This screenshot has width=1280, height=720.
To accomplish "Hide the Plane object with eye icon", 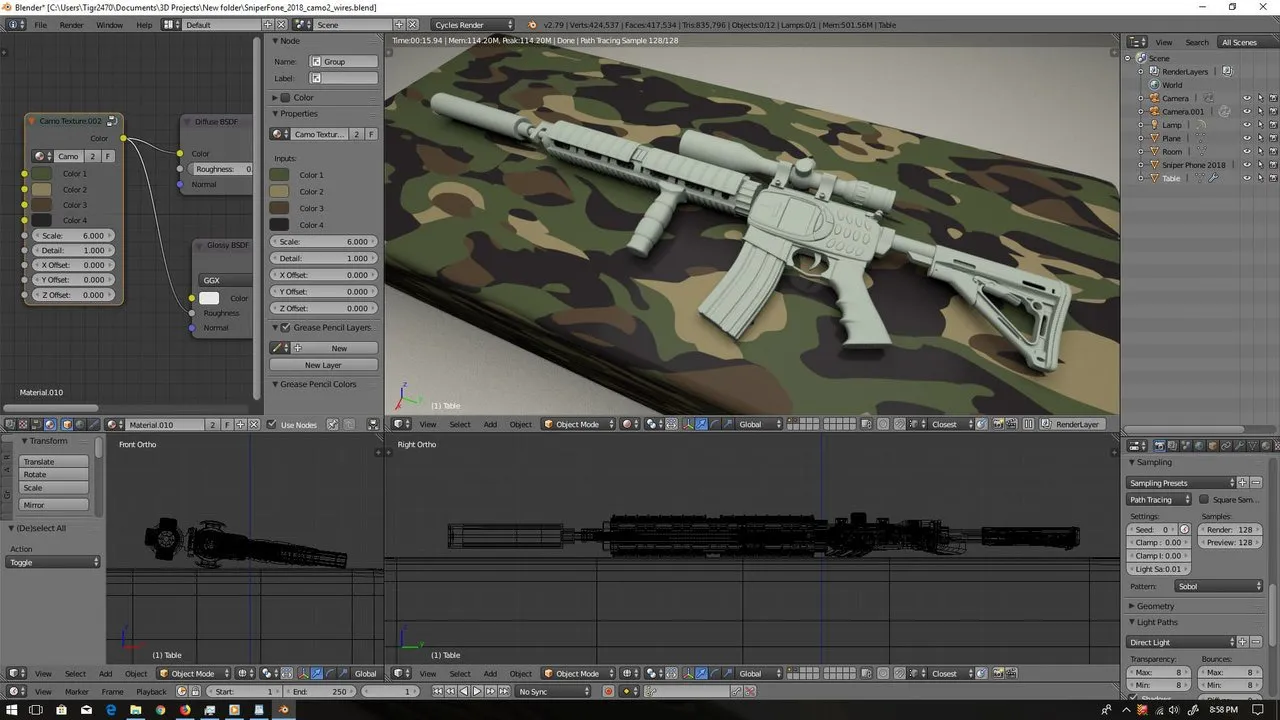I will coord(1246,138).
